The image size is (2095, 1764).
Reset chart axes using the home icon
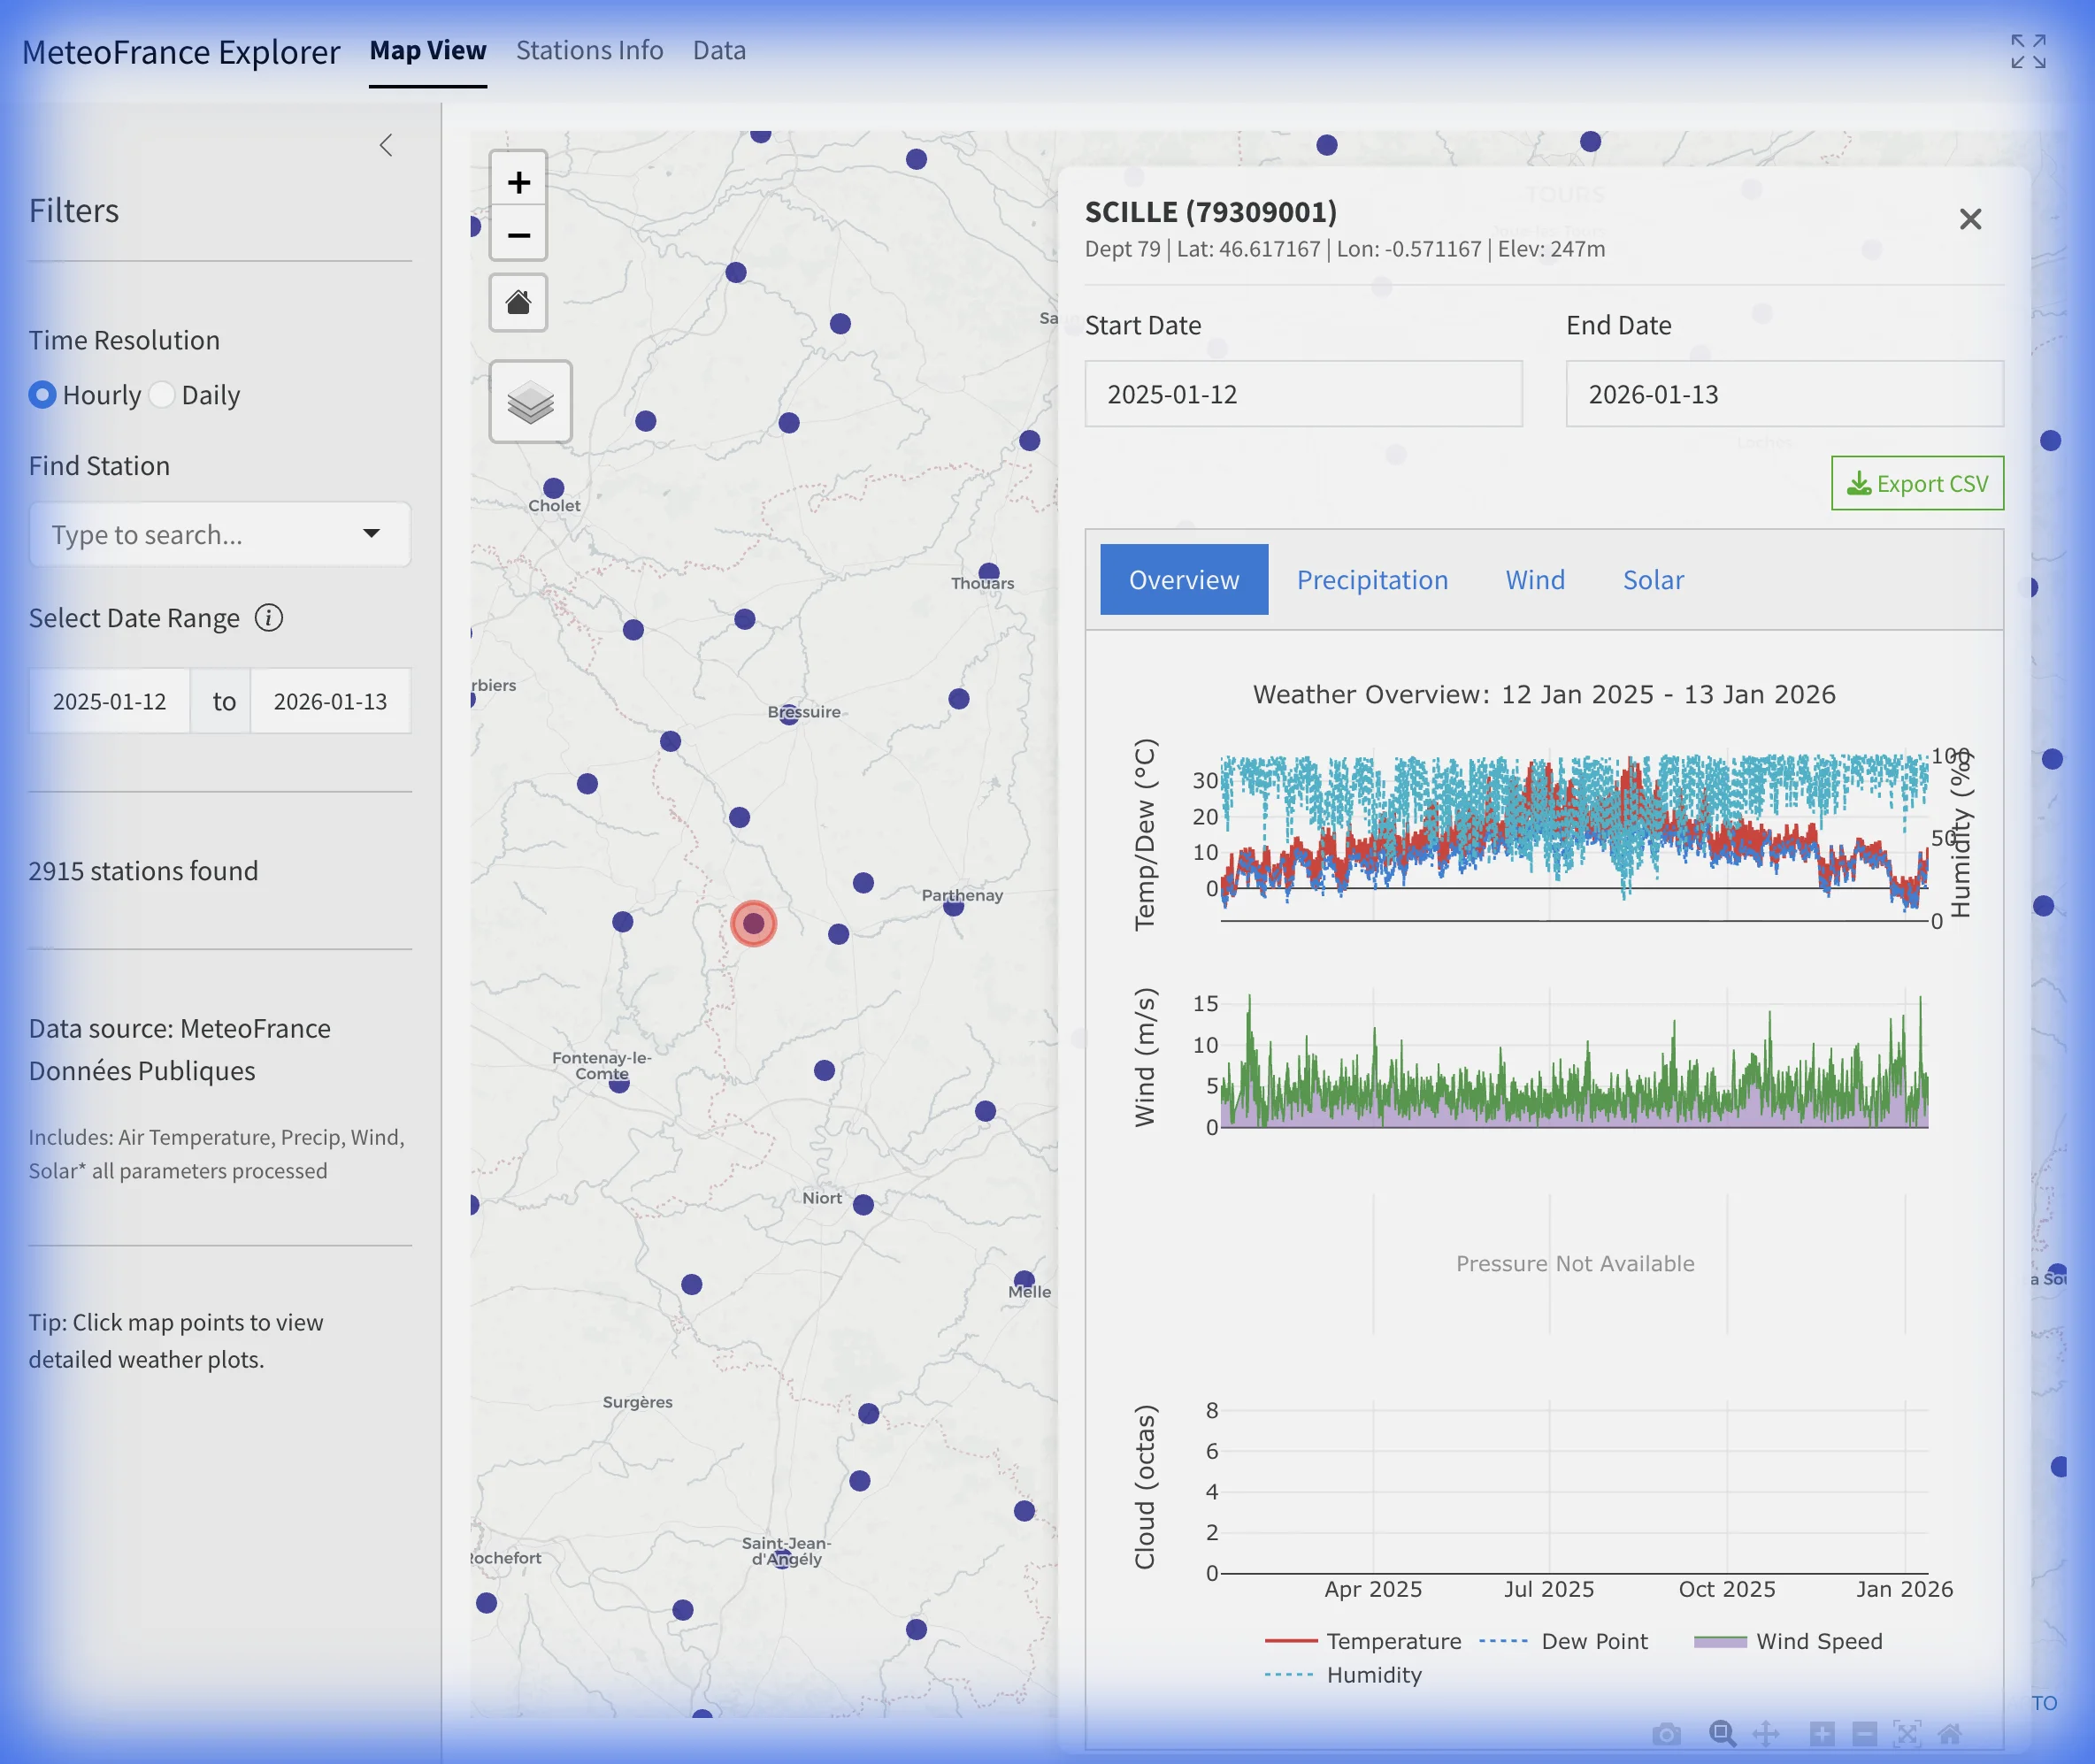pyautogui.click(x=1950, y=1733)
